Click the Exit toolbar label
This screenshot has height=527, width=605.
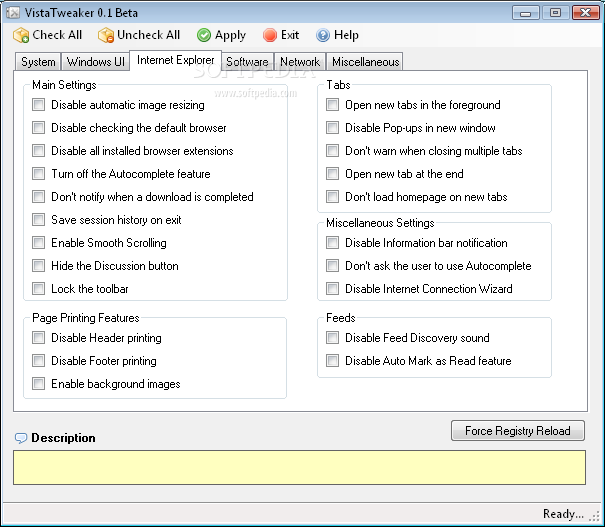click(290, 35)
